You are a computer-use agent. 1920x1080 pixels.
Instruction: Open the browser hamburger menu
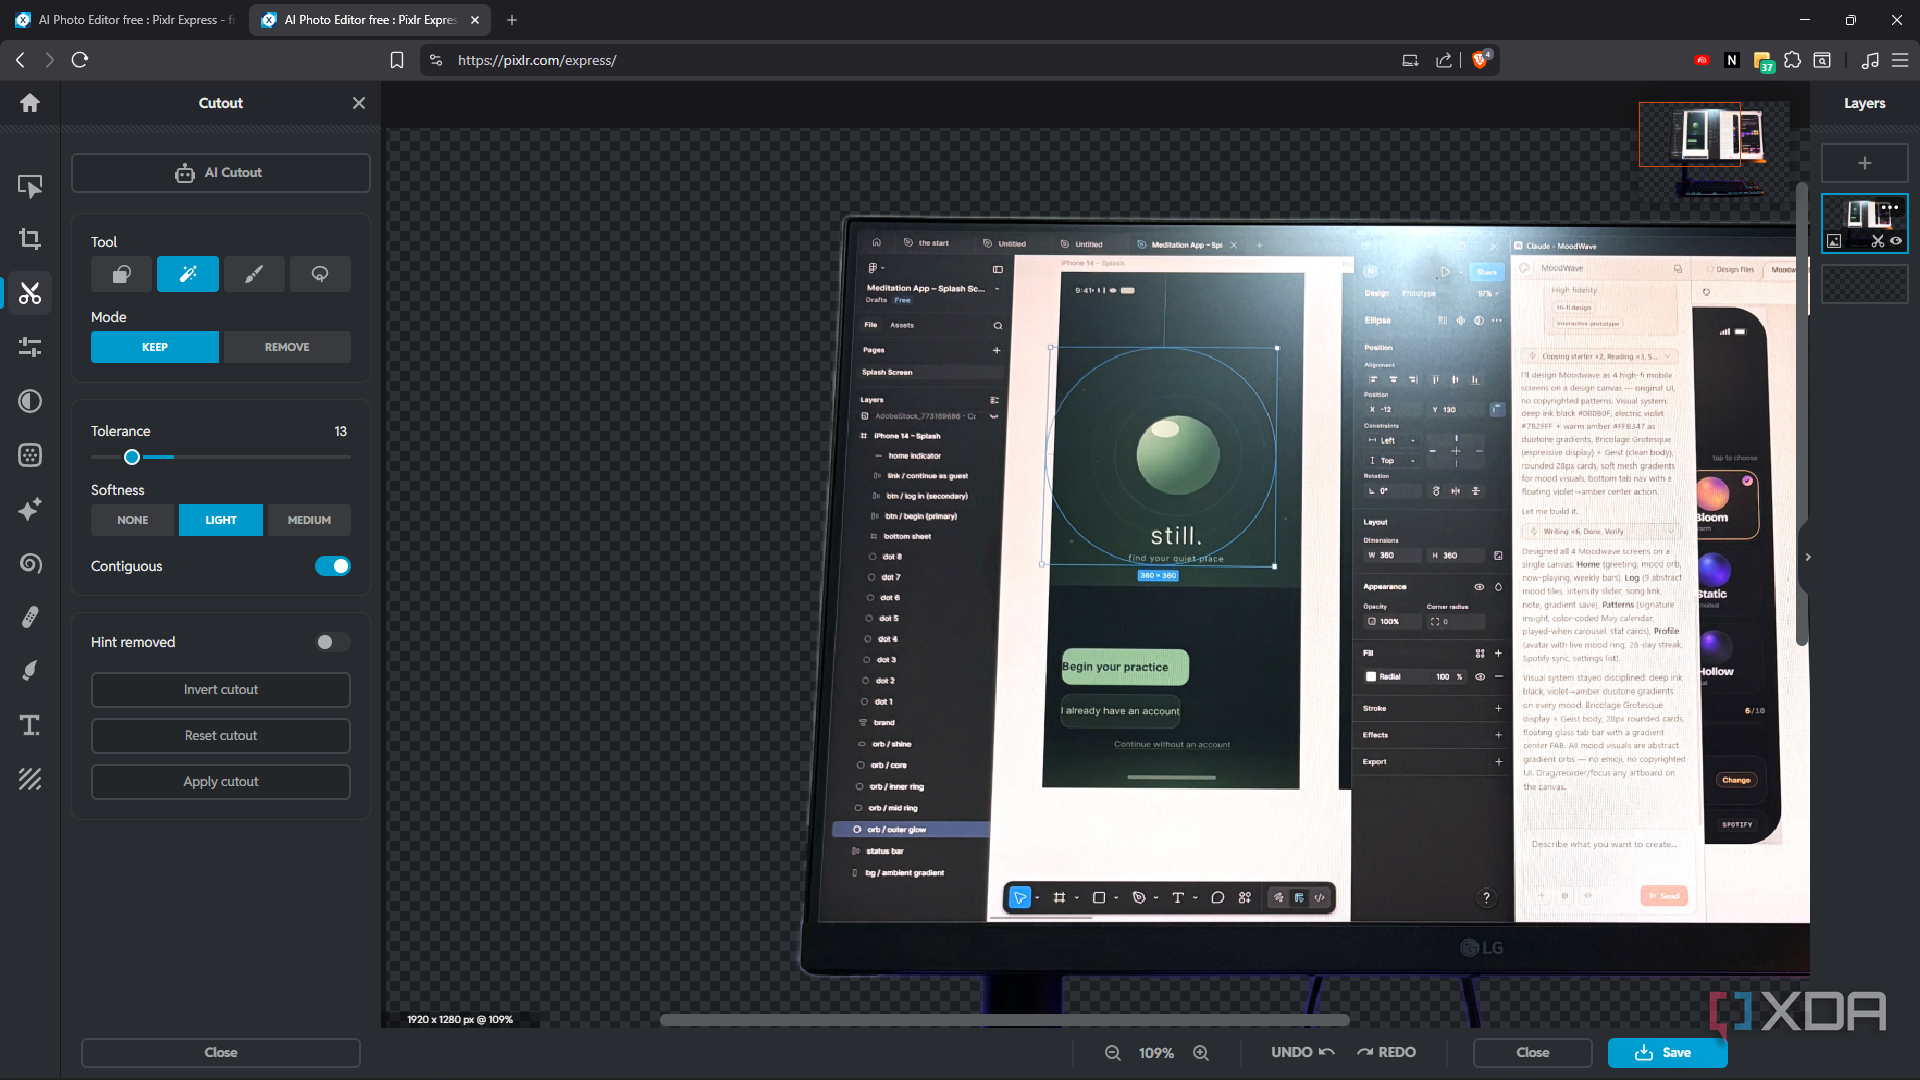click(x=1900, y=60)
